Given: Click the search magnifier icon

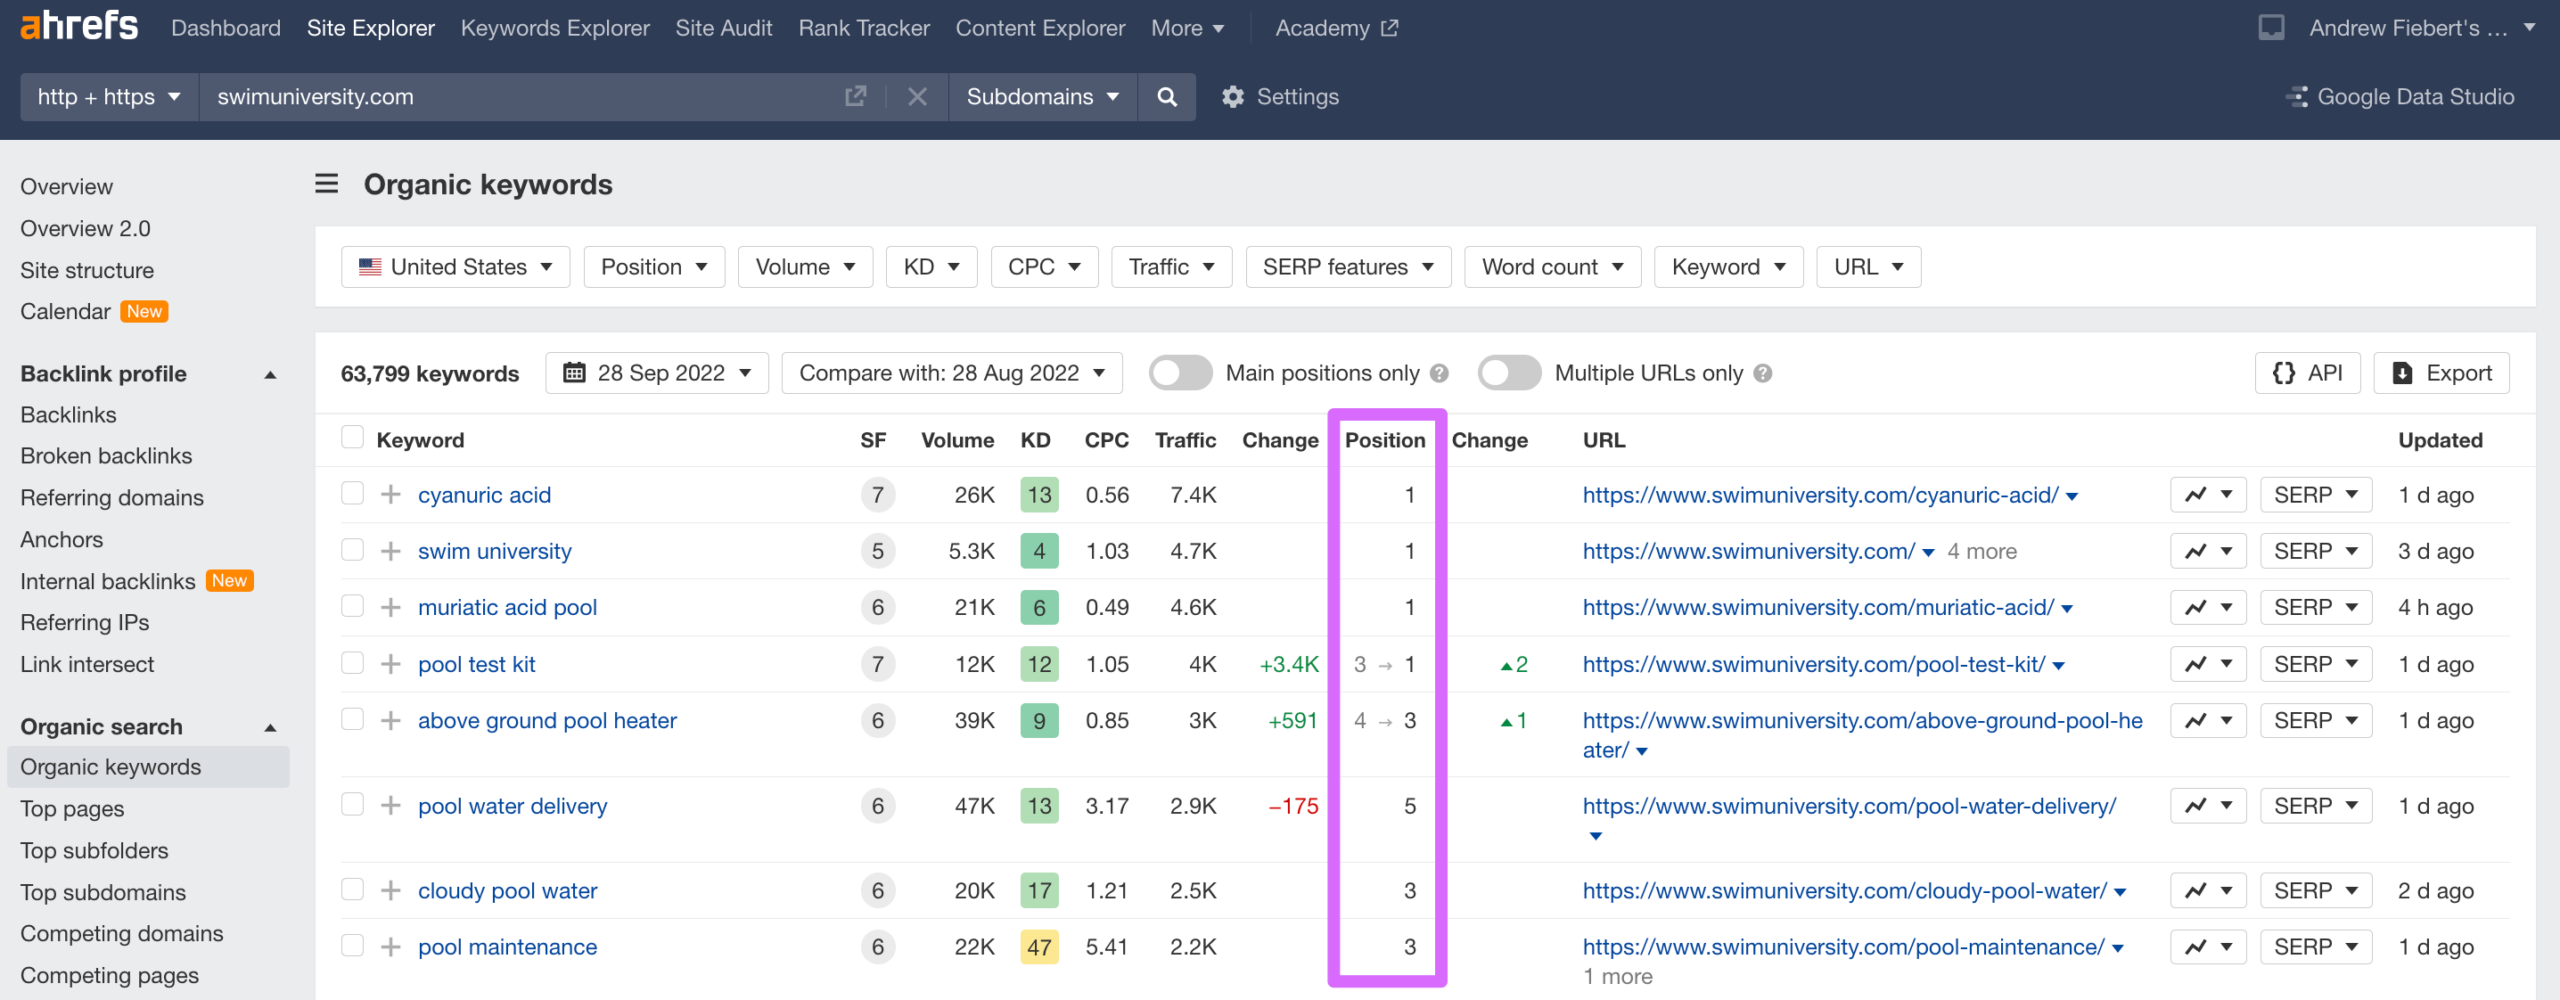Looking at the screenshot, I should point(1167,97).
